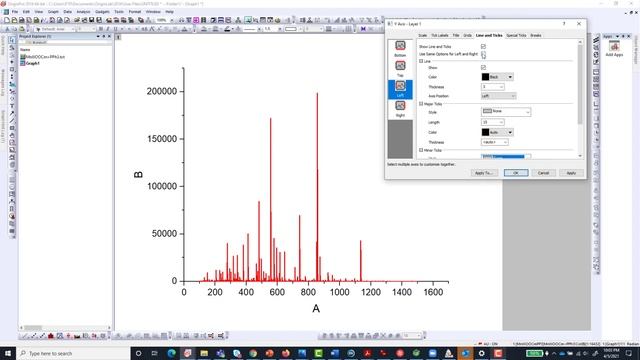This screenshot has width=640, height=360.
Task: Open Settings gear in the taskbar
Action: (x=482, y=353)
